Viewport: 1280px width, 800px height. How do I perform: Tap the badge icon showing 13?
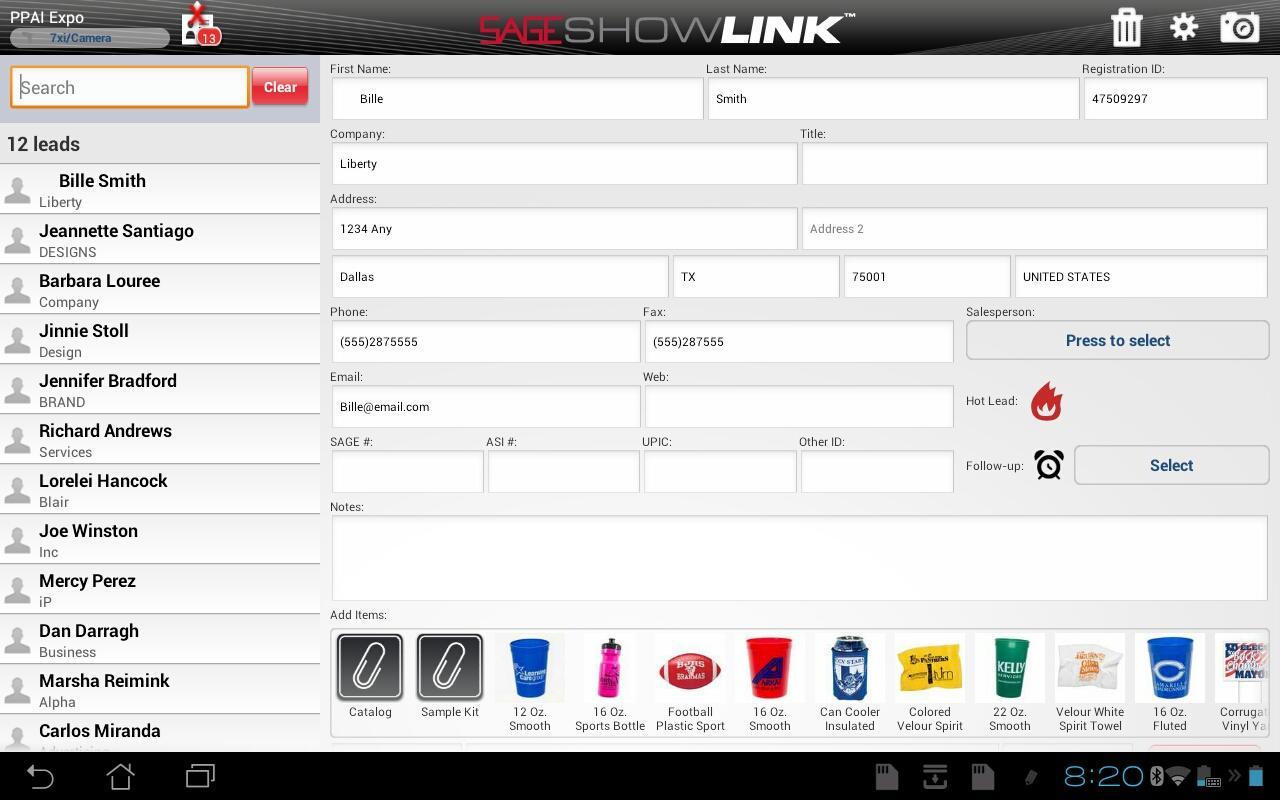point(200,25)
